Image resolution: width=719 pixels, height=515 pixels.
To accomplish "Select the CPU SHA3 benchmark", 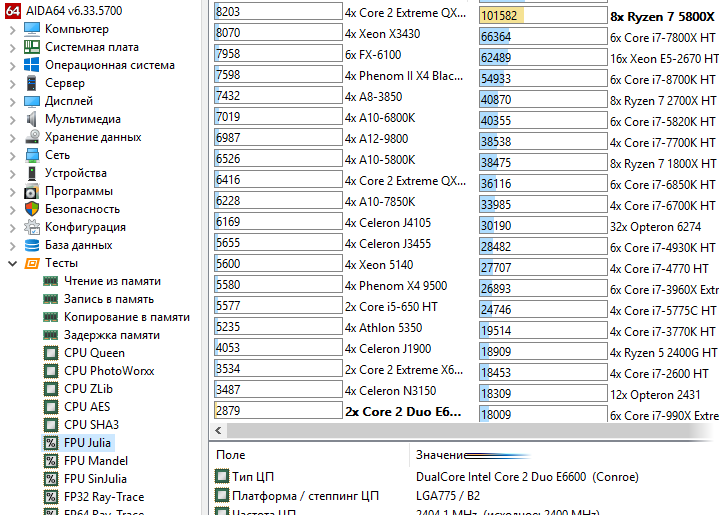I will click(x=91, y=425).
